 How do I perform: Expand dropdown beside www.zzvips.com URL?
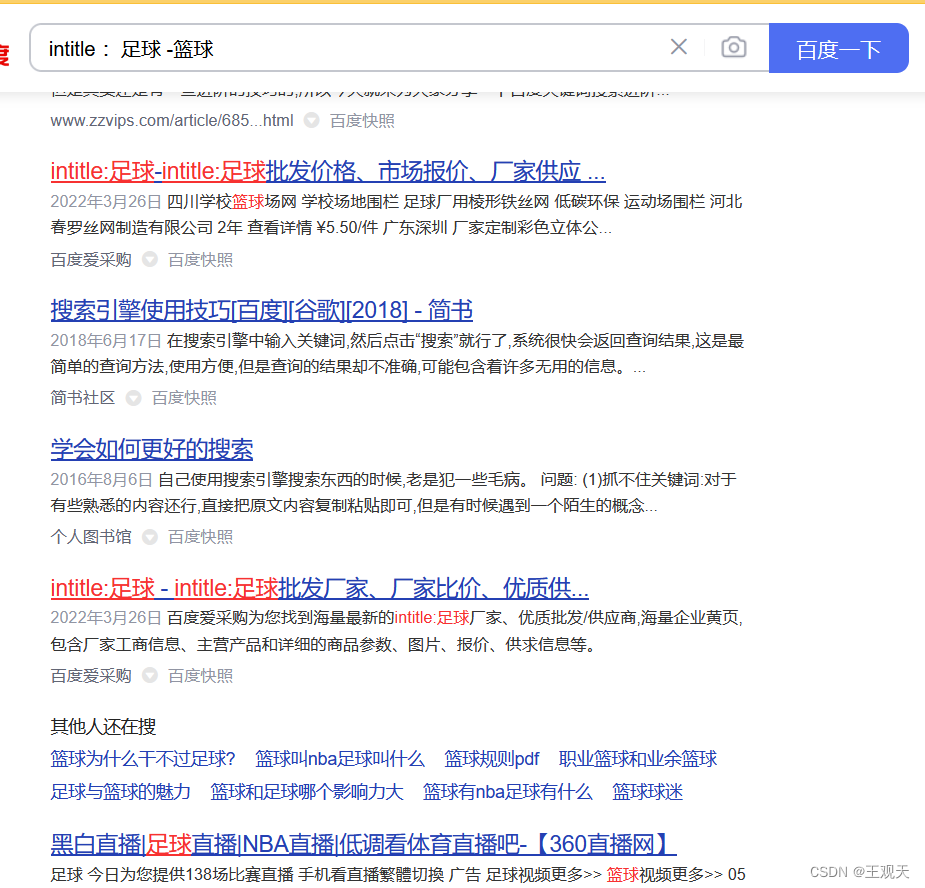point(311,120)
